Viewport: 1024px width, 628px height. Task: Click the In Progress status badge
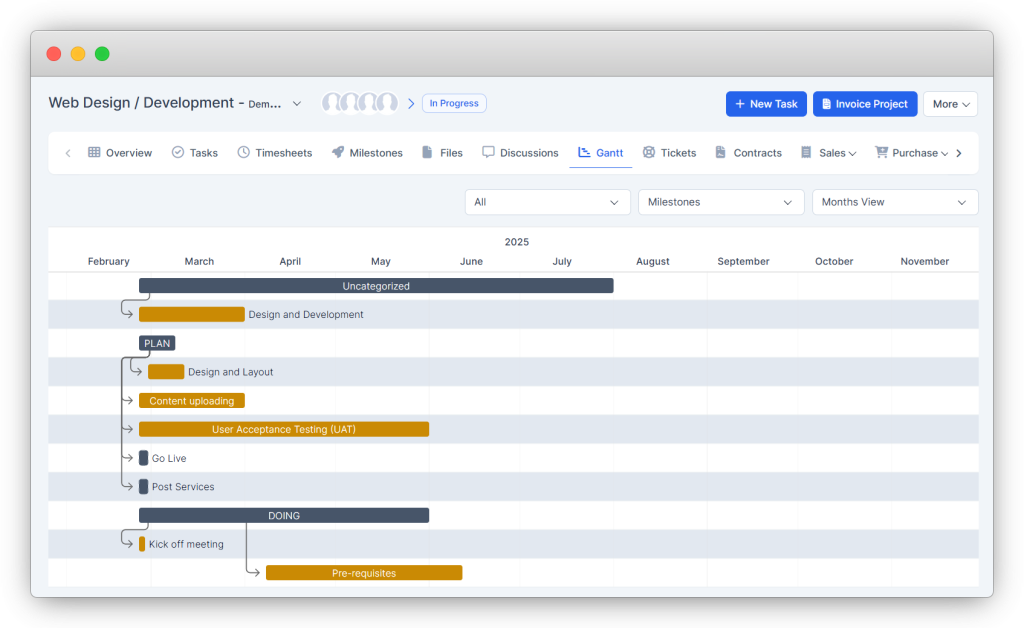point(453,103)
